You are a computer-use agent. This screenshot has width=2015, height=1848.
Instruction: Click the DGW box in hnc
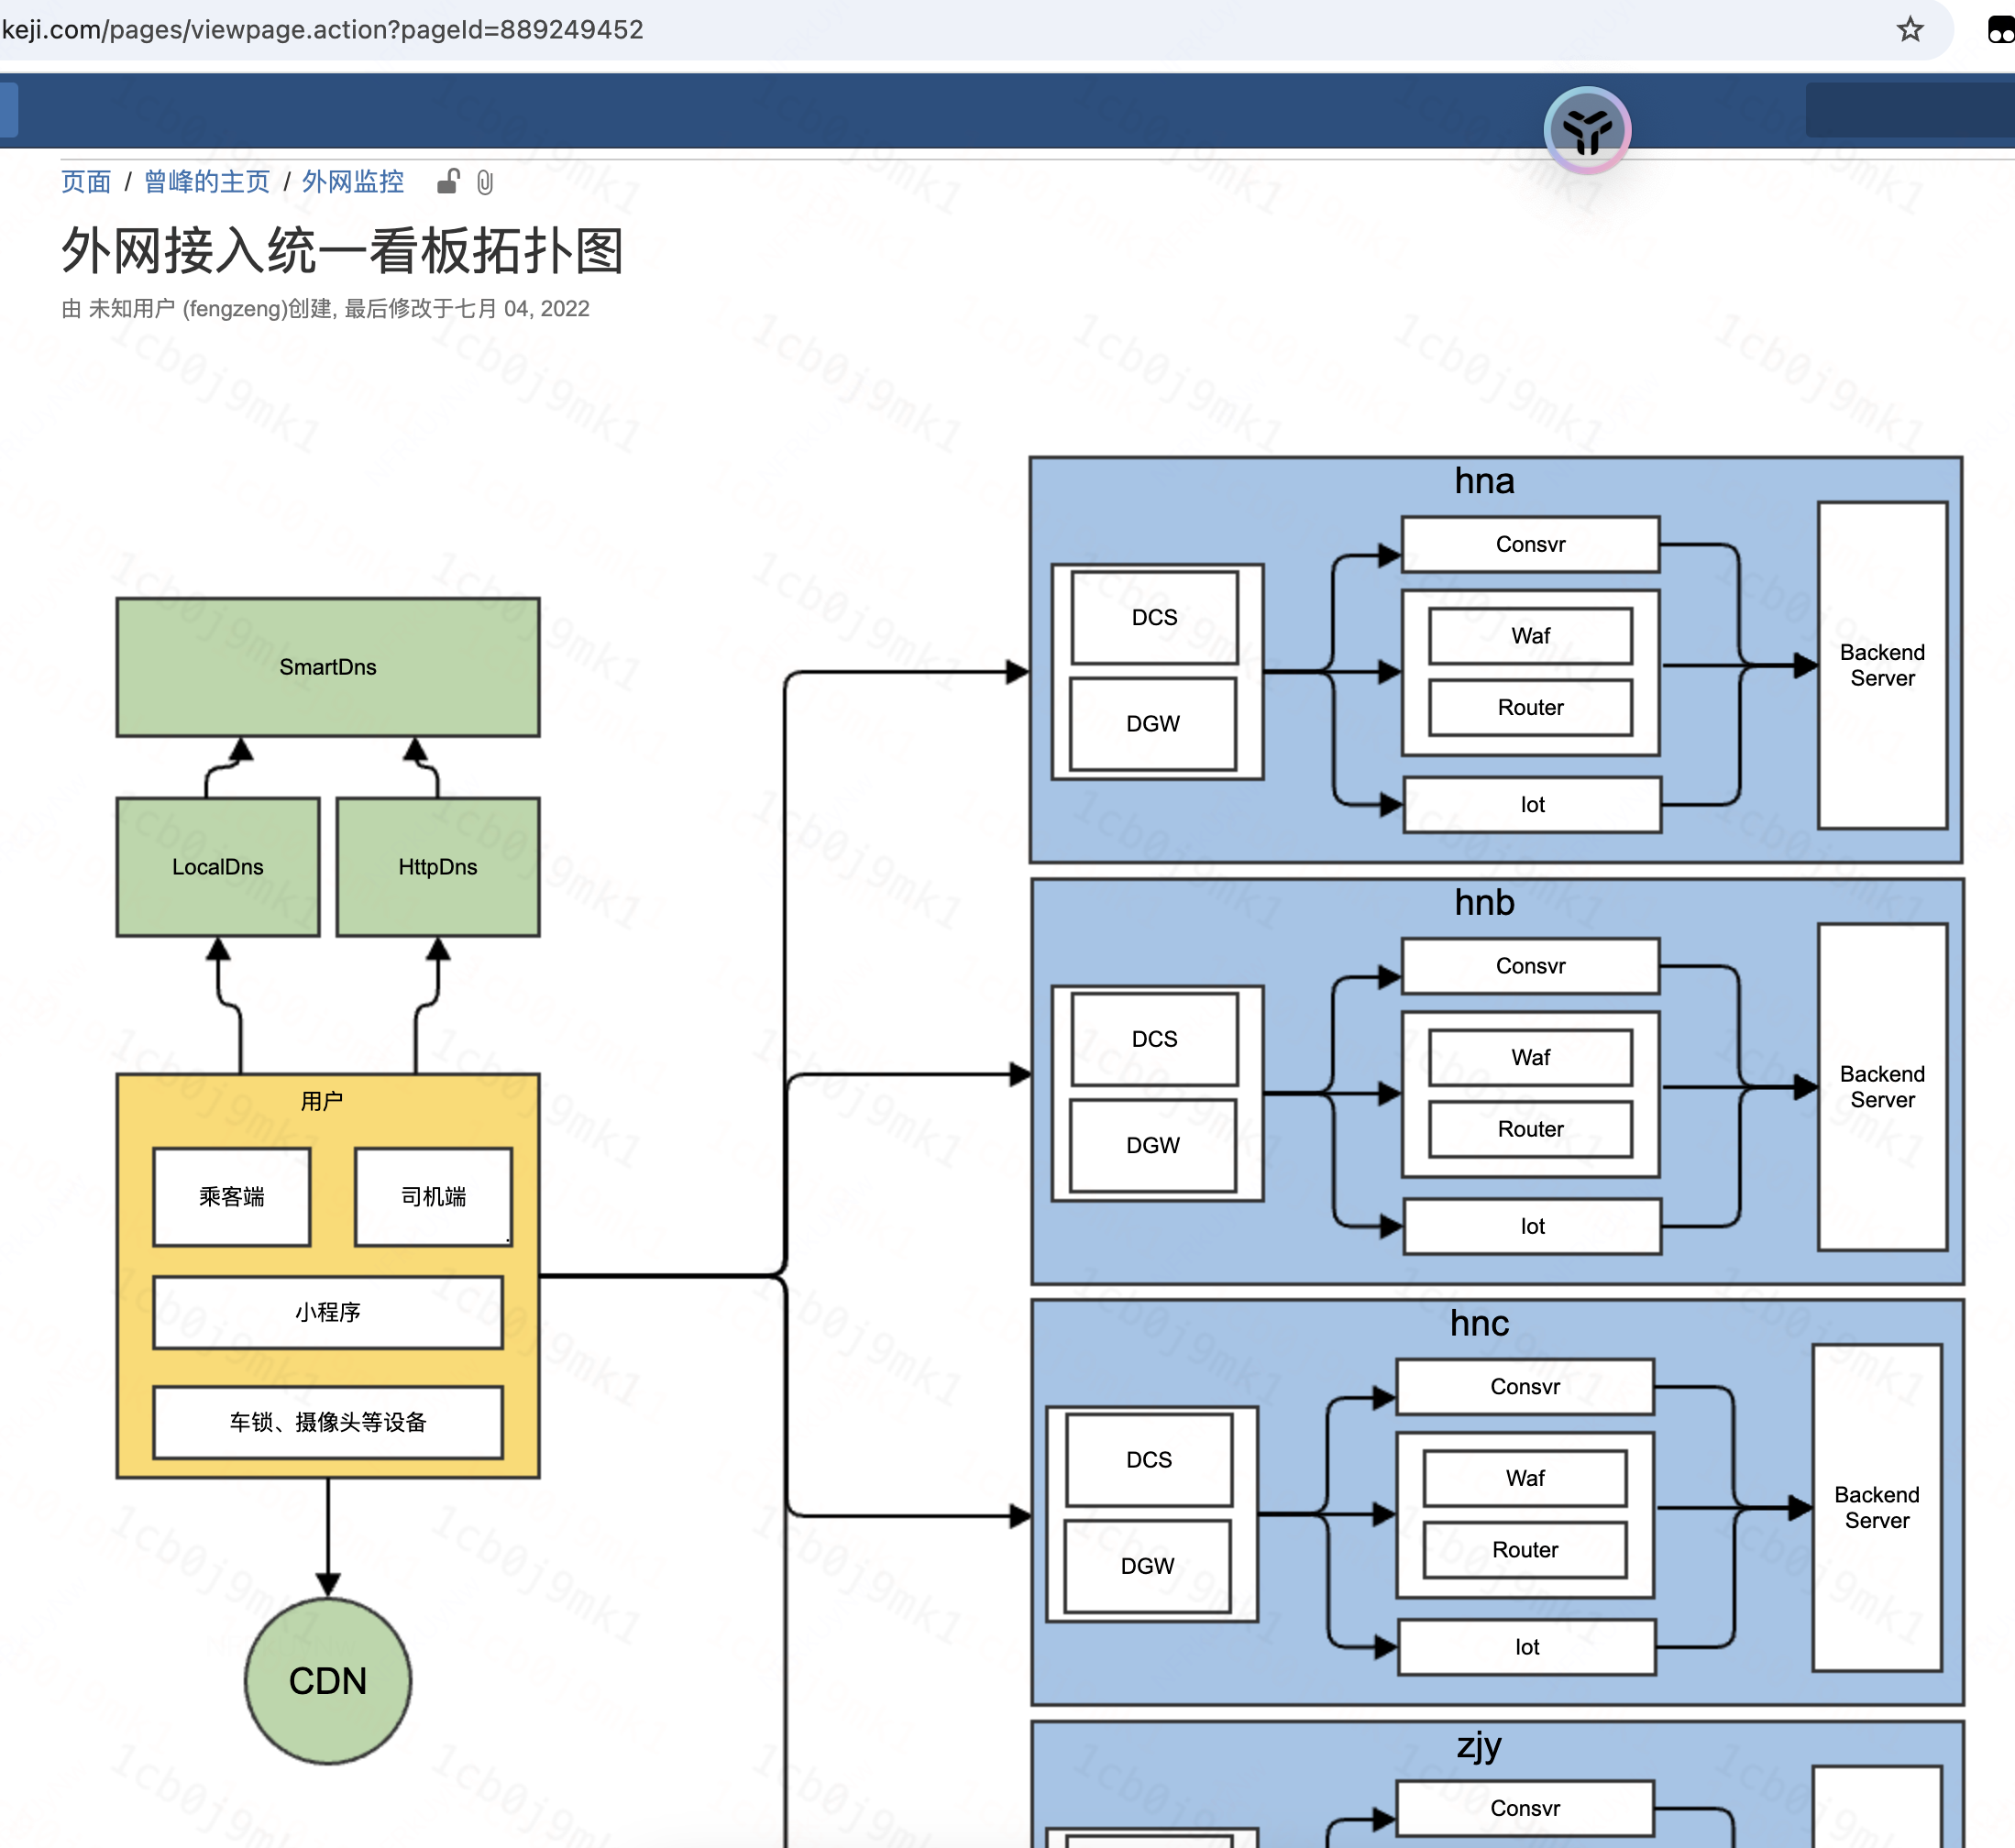[x=1147, y=1567]
